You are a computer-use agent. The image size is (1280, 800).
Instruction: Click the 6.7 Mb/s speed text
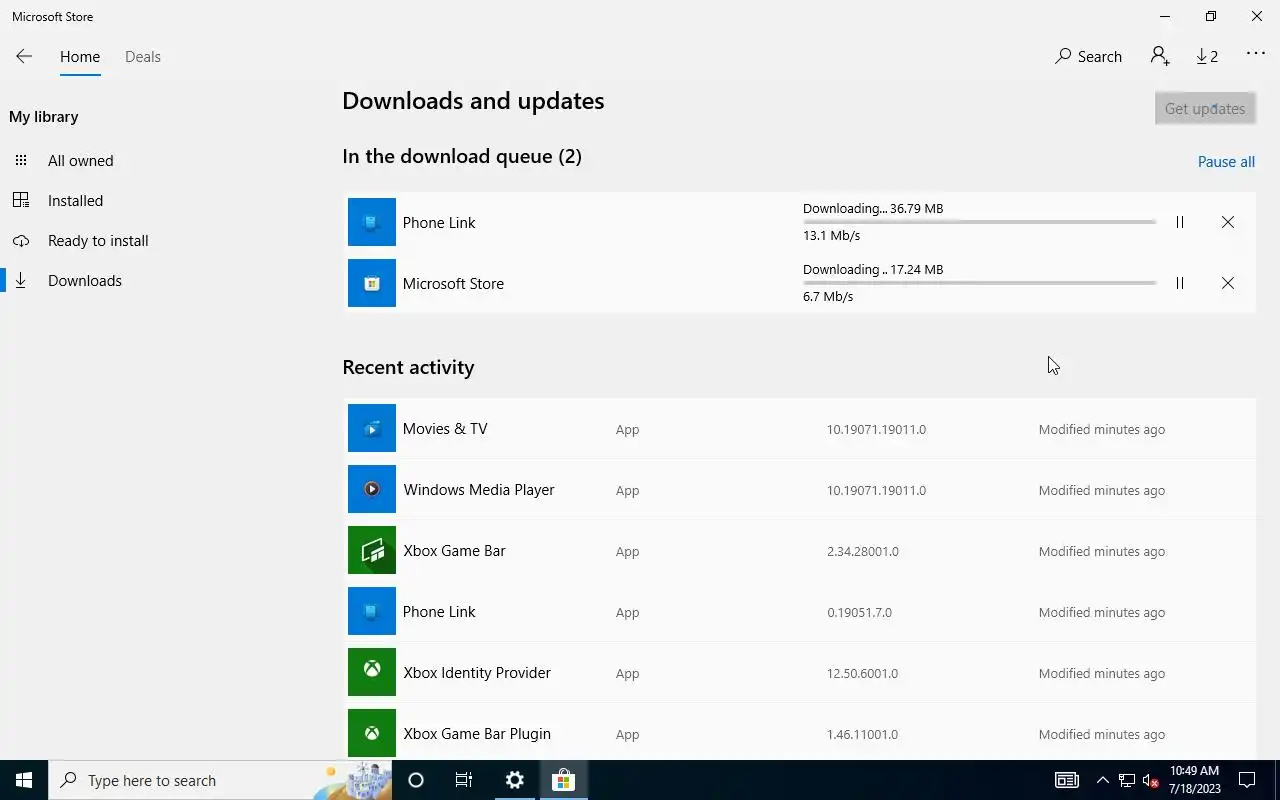point(827,296)
